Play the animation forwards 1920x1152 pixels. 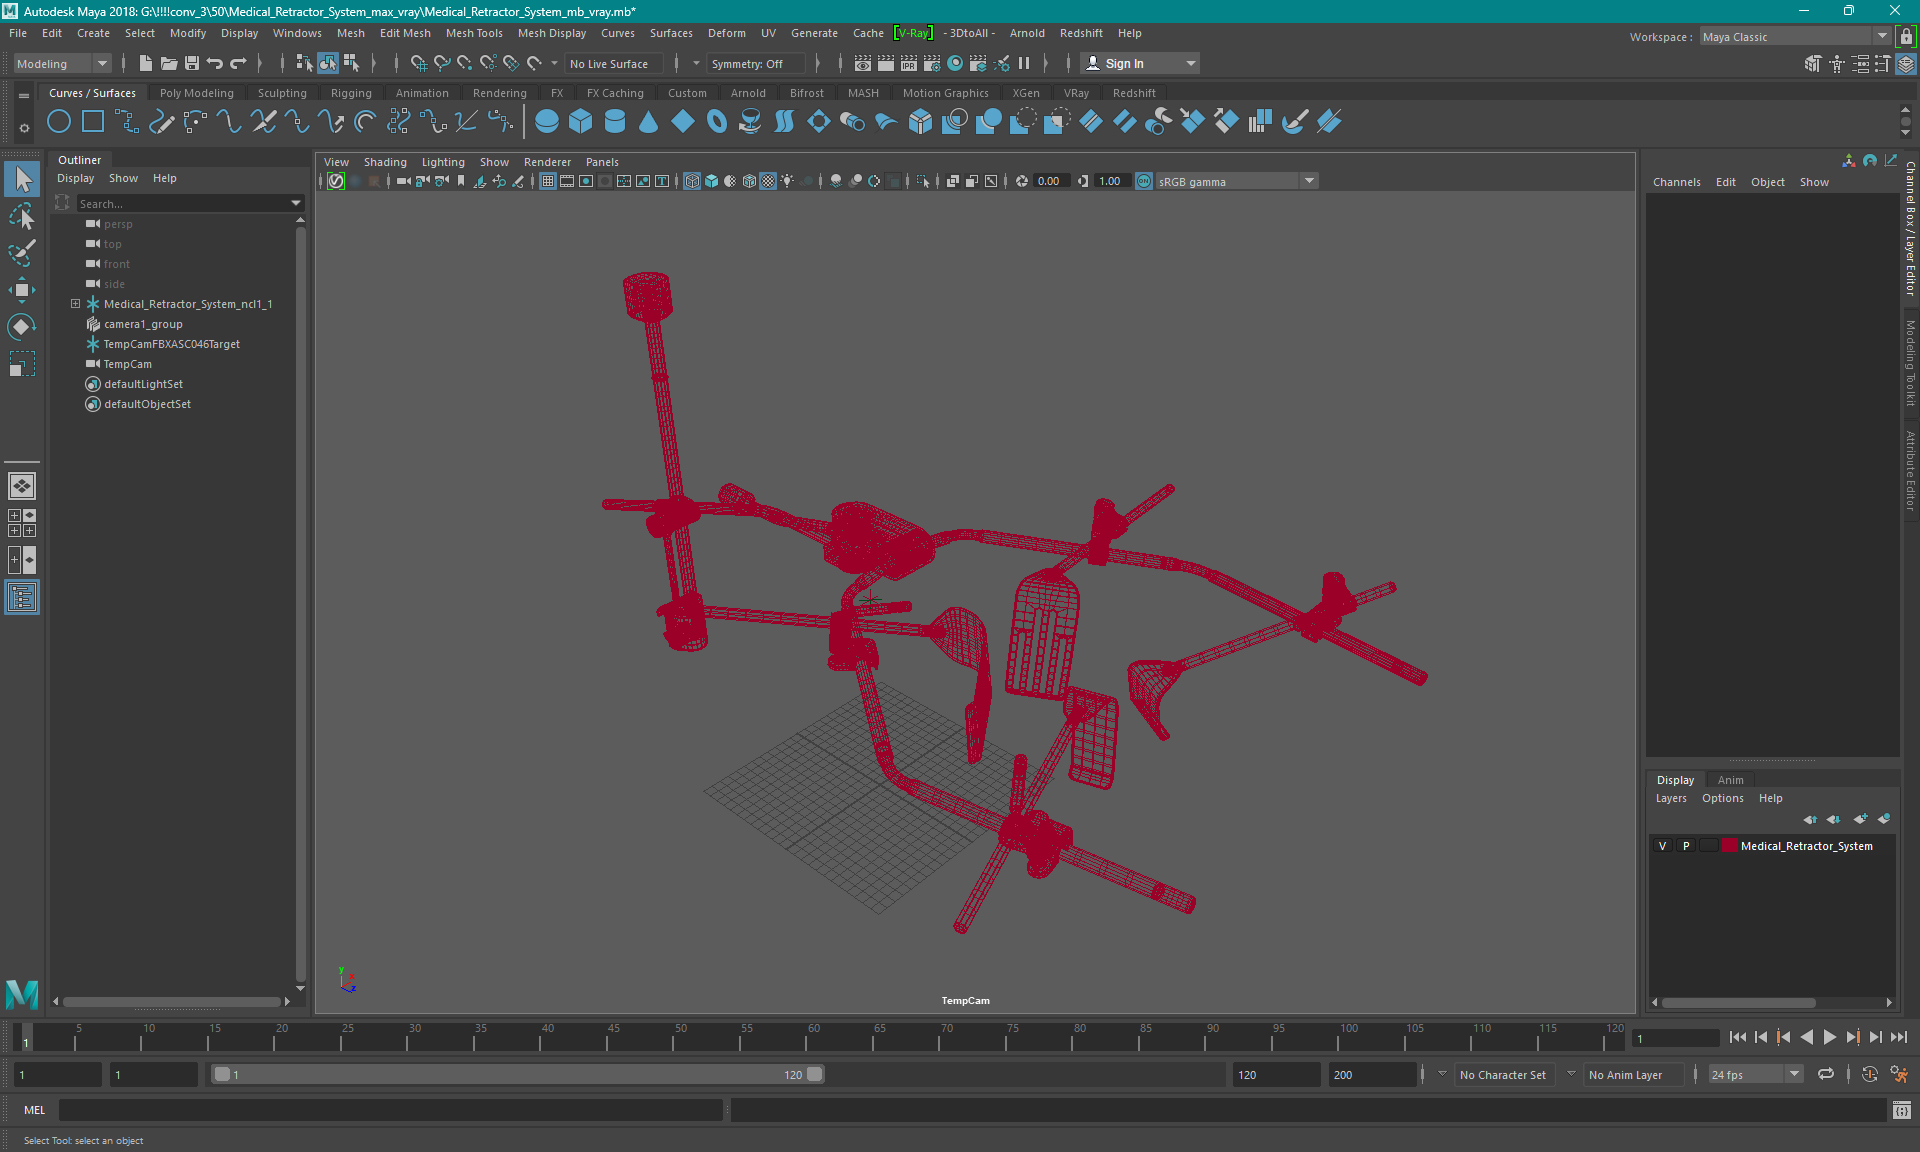pyautogui.click(x=1829, y=1038)
